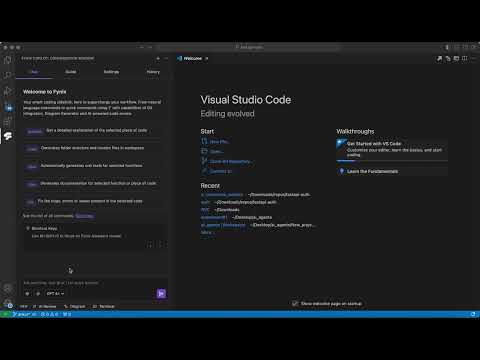The height and width of the screenshot is (360, 480).
Task: Open the Extensions view in activity bar
Action: pyautogui.click(x=8, y=121)
